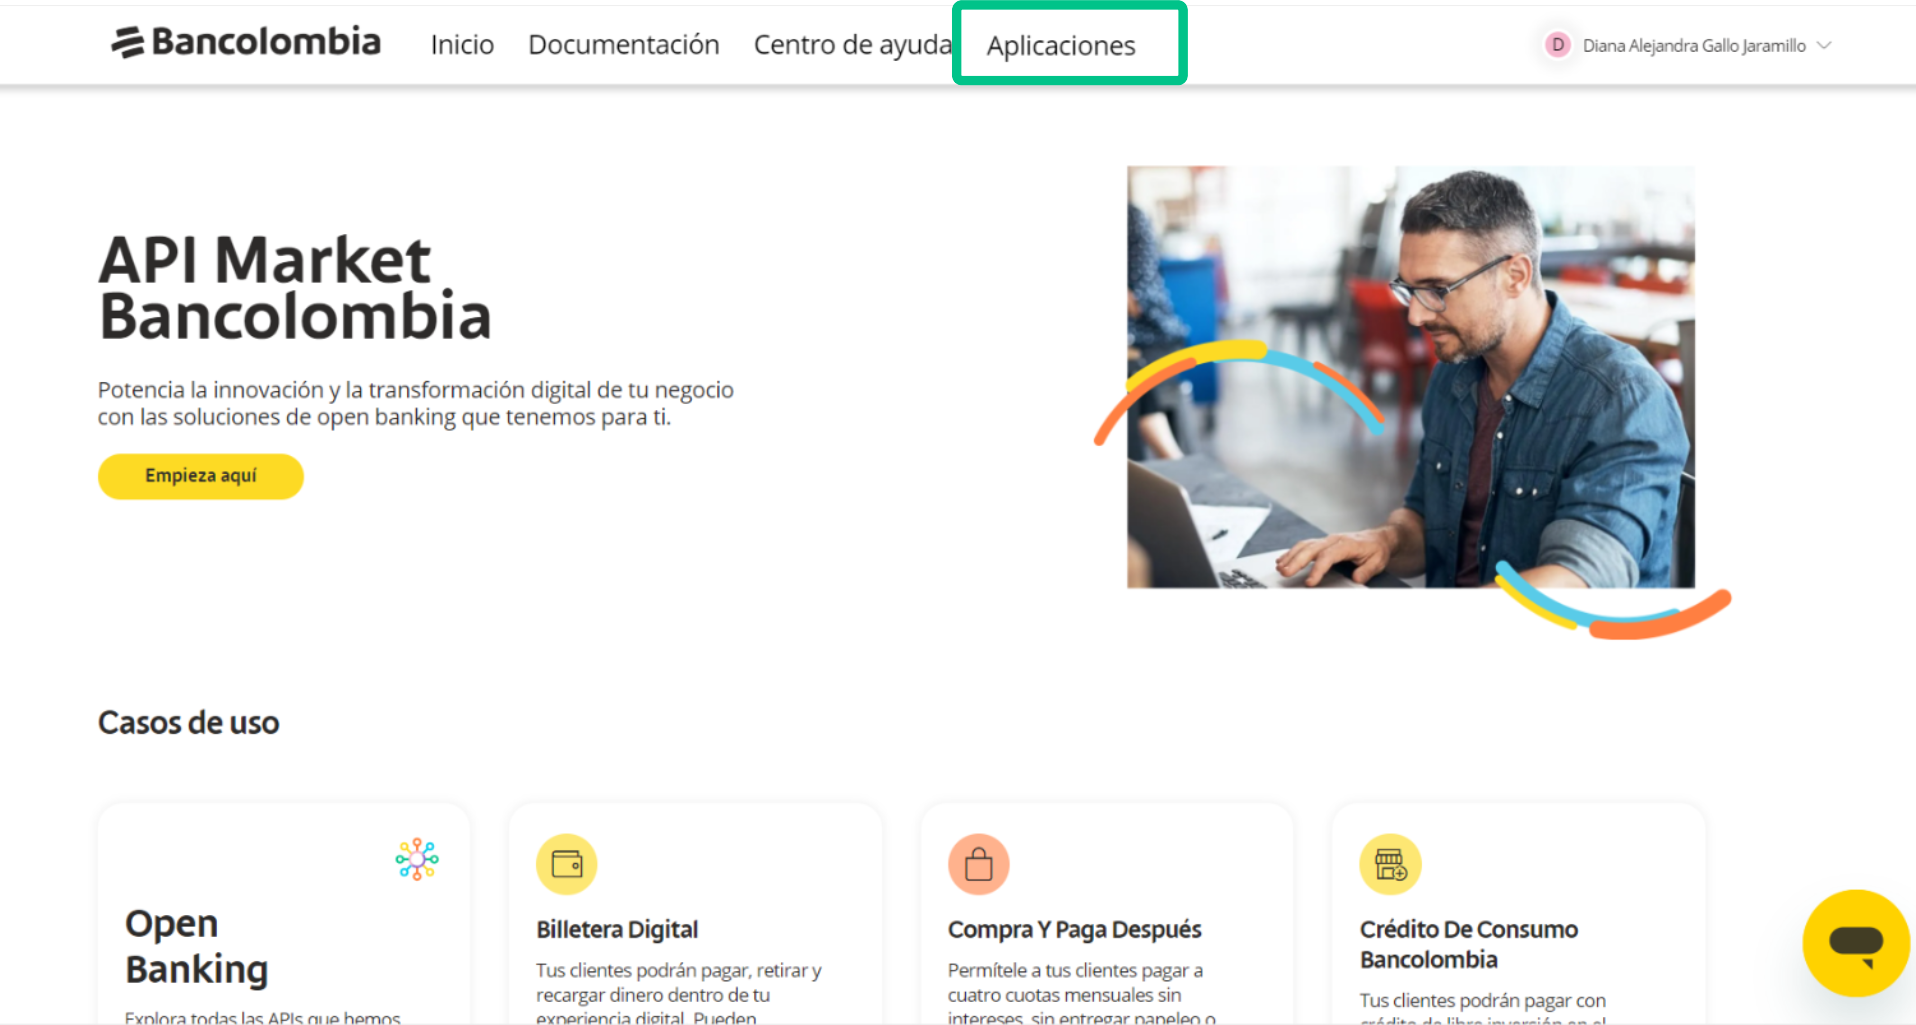Image resolution: width=1916 pixels, height=1025 pixels.
Task: Click the Compra Y Paga Después bag icon
Action: click(979, 864)
